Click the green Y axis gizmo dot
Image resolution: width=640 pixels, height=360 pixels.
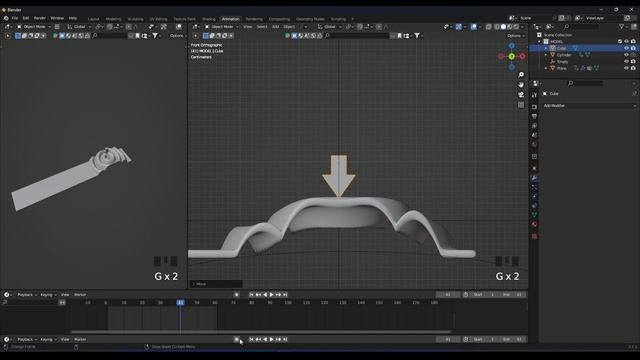coord(511,56)
